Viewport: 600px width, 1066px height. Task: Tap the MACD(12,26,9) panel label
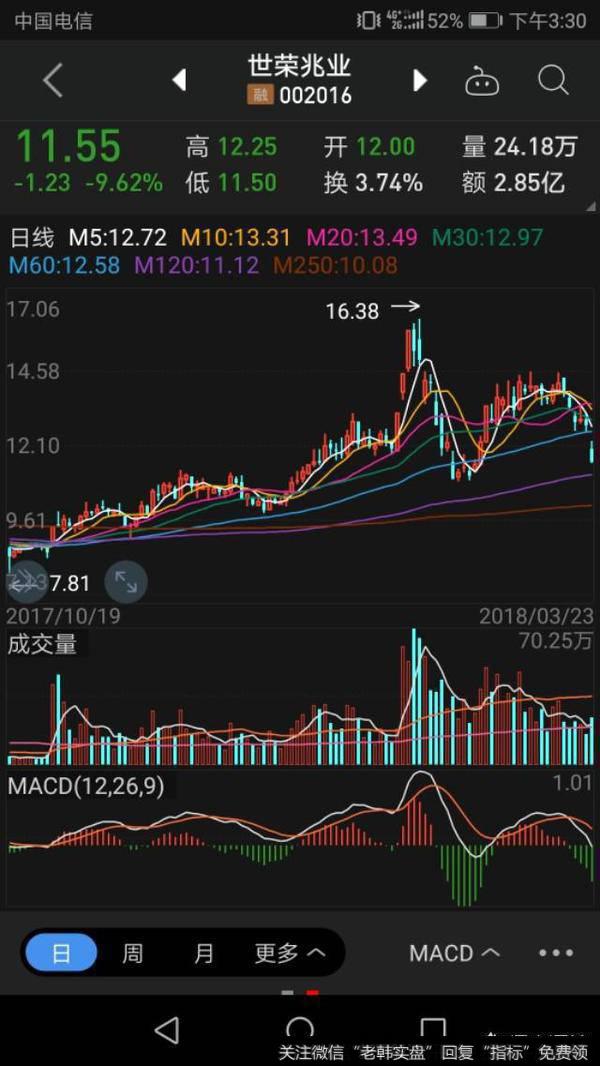tap(86, 785)
